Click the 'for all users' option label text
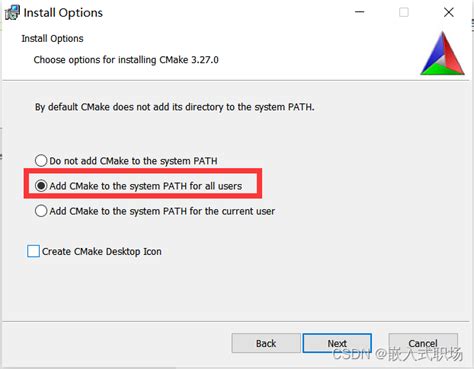This screenshot has width=474, height=369. (x=146, y=186)
